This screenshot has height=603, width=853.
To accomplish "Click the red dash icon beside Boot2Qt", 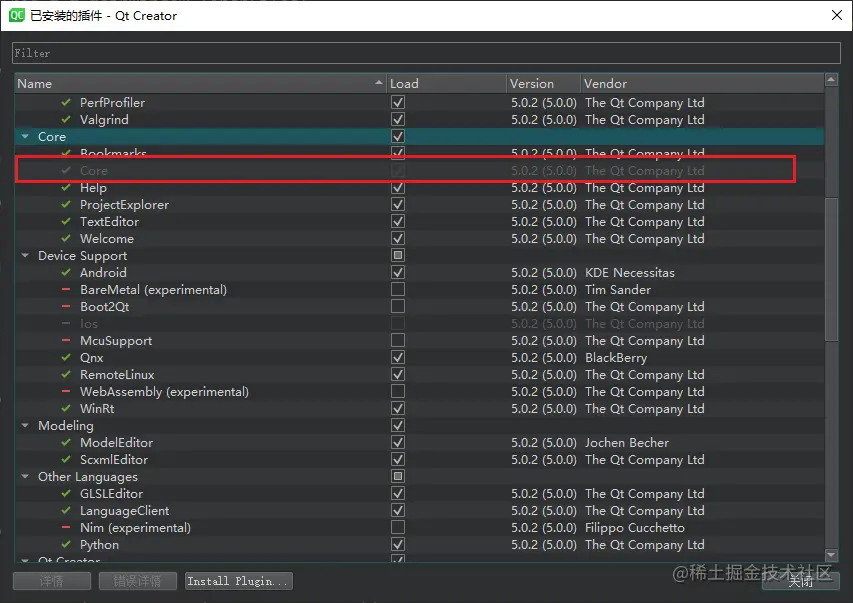I will (x=66, y=306).
